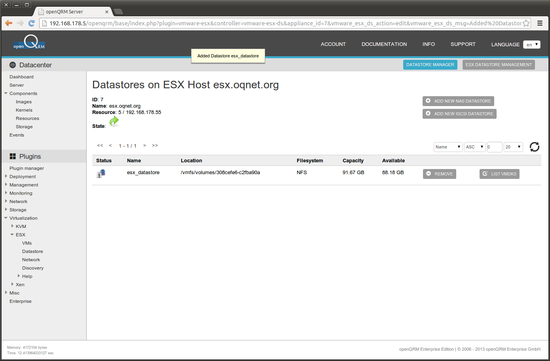Expand Help under ESX
550x361 pixels.
[x=18, y=276]
